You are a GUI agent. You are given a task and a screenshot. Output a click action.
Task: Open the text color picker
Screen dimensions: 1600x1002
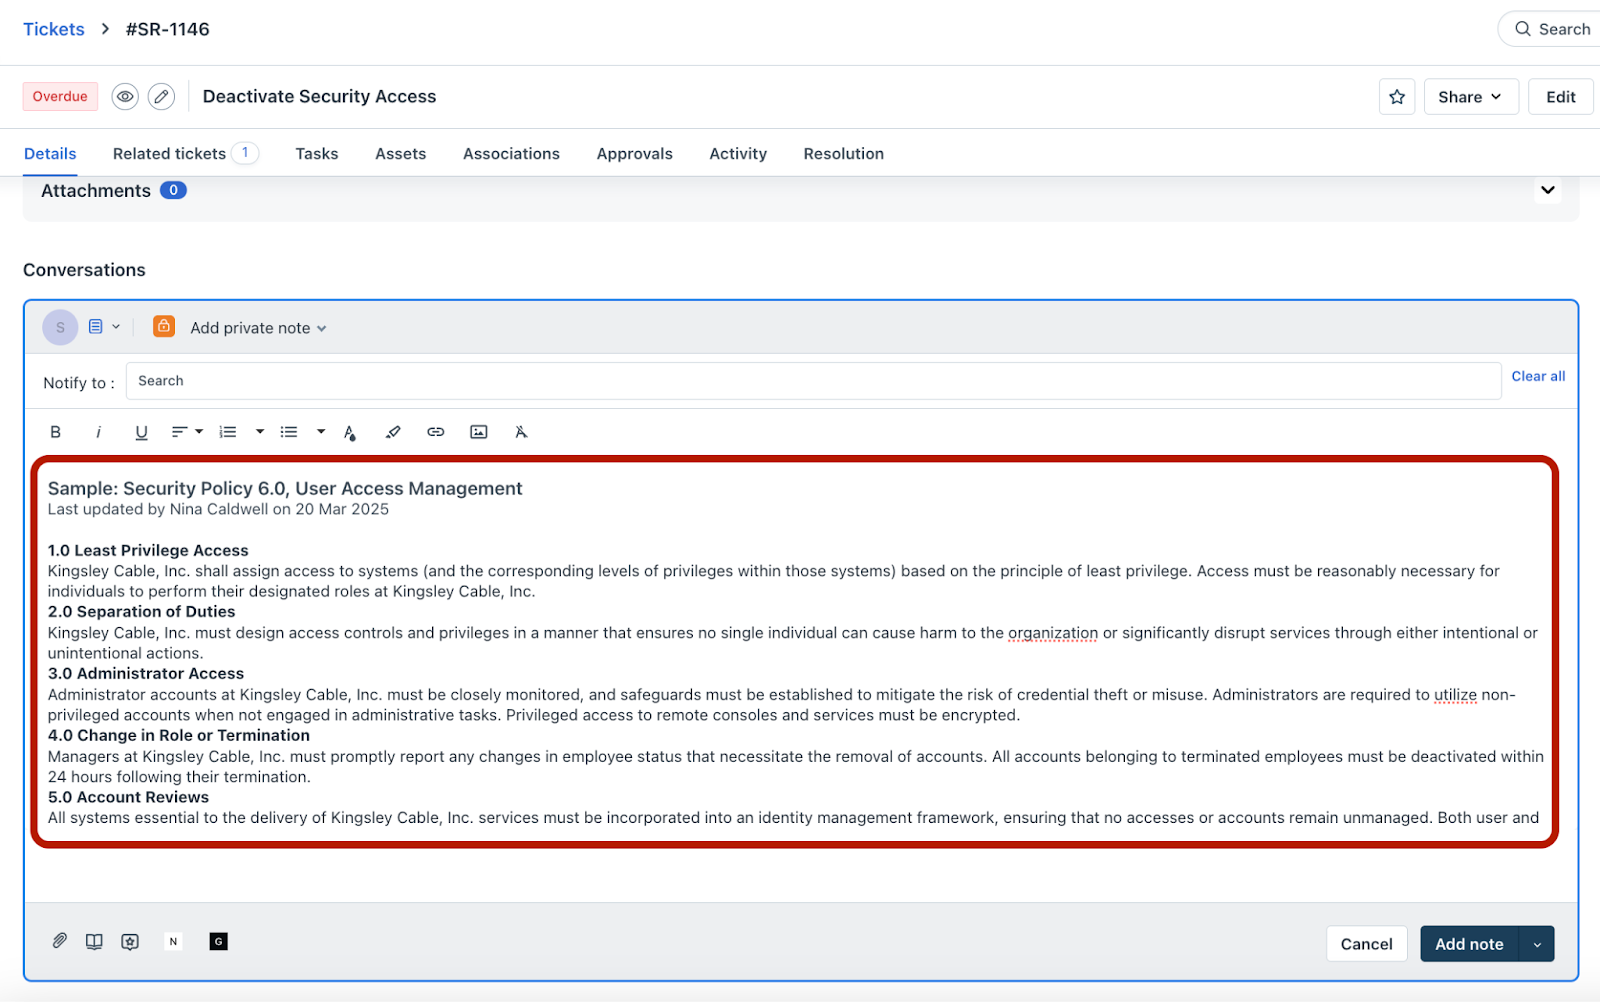350,432
